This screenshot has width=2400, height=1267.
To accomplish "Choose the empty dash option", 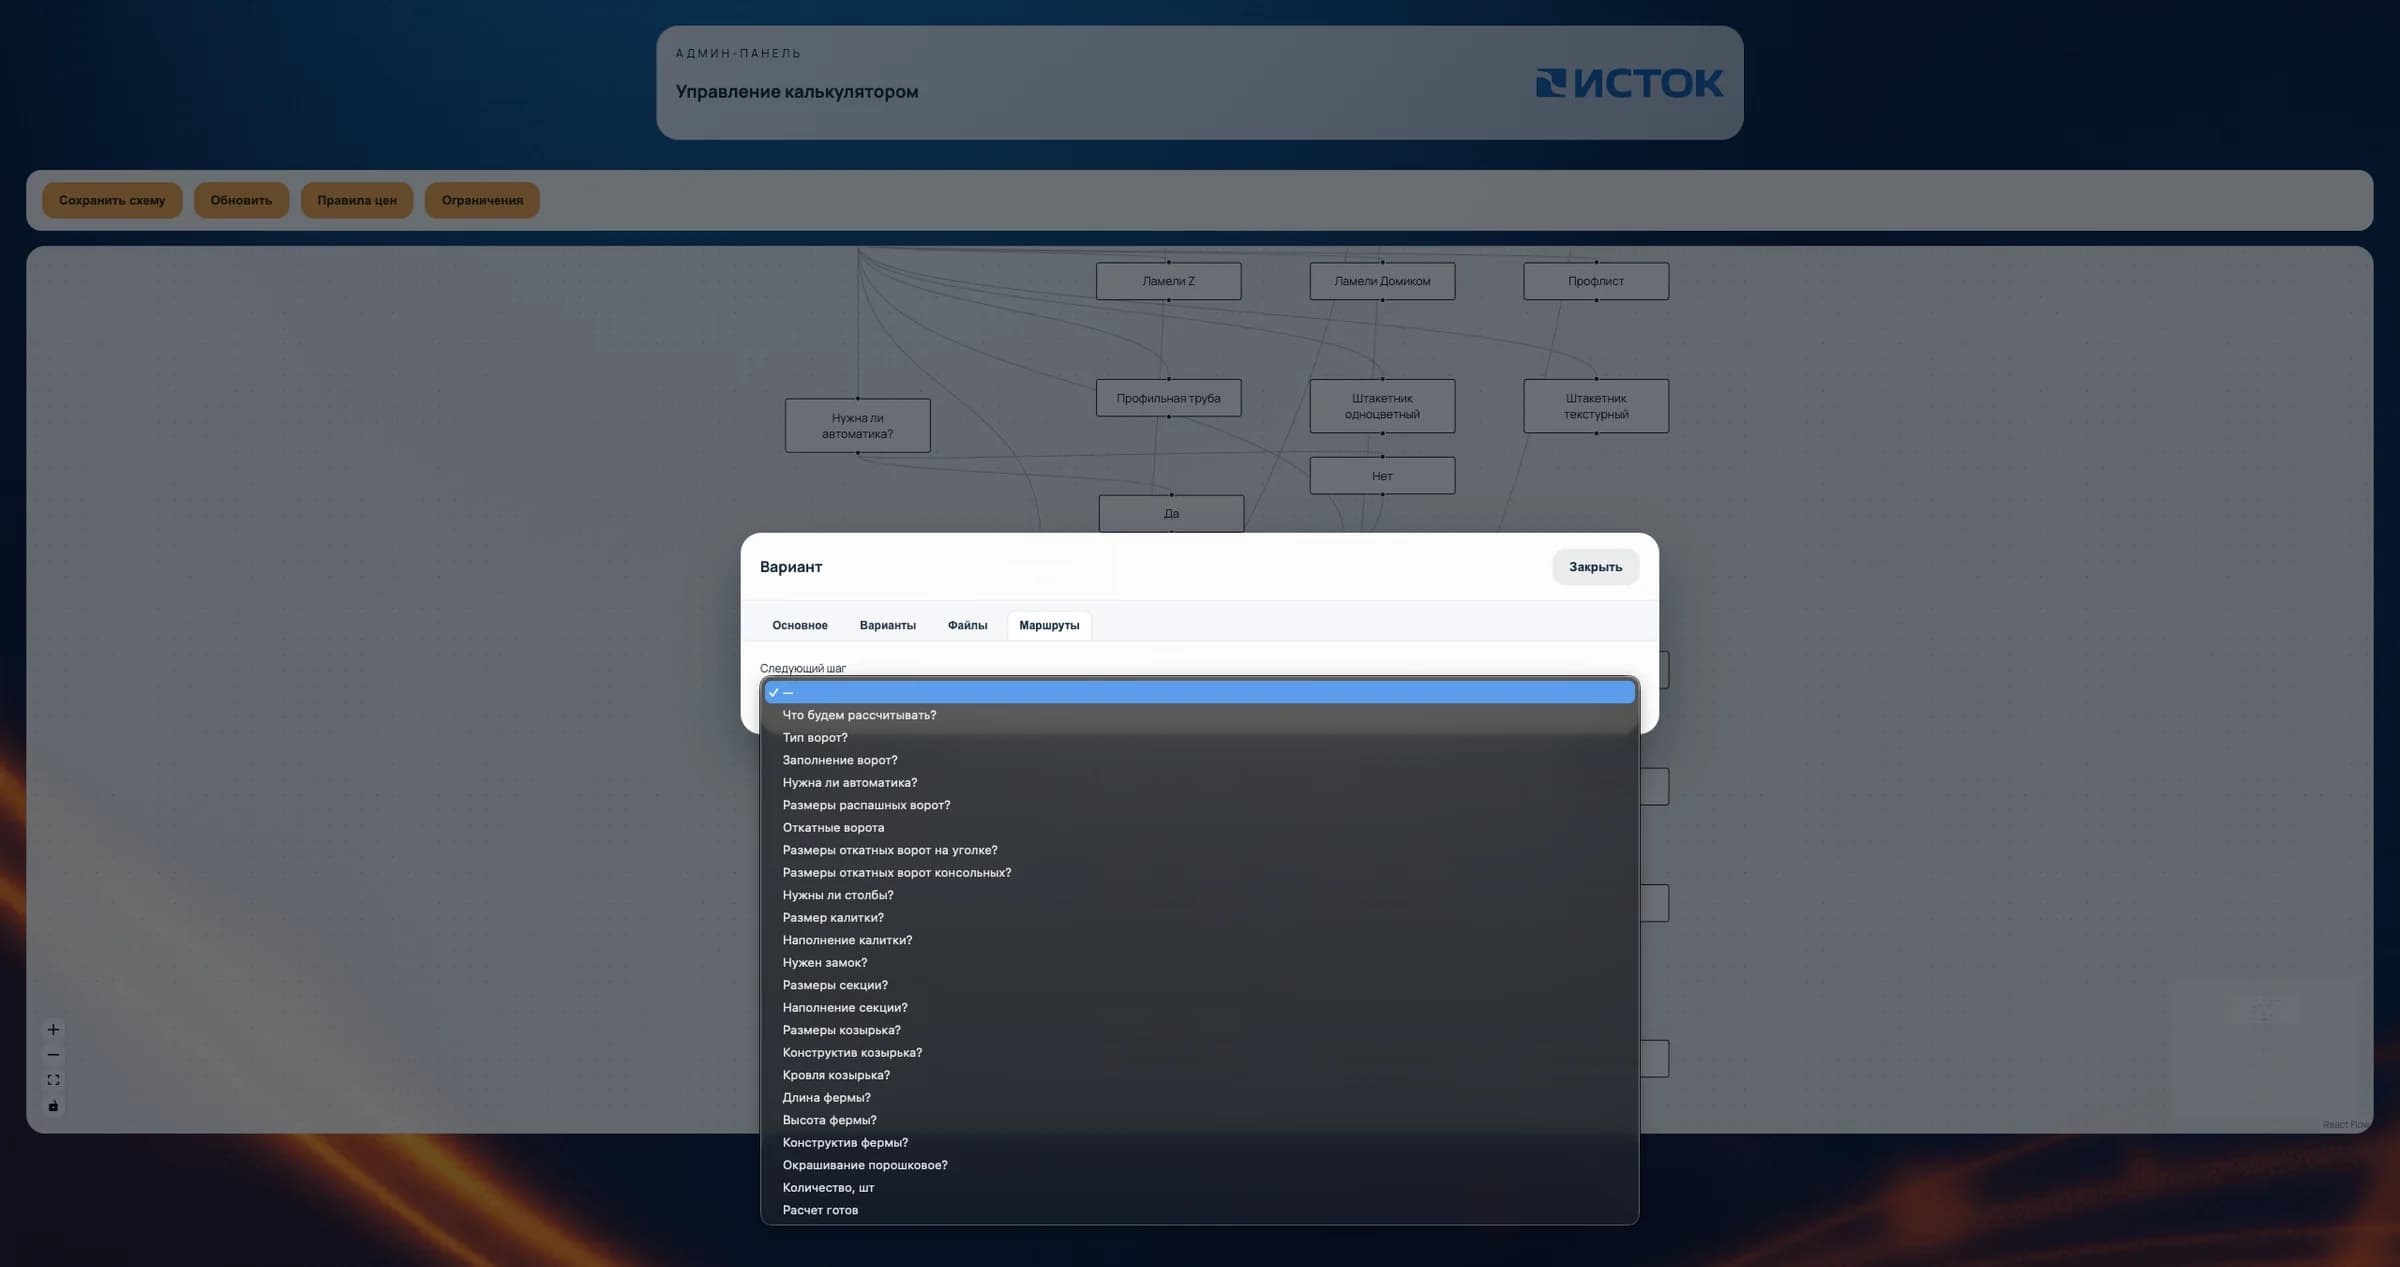I will click(x=1200, y=692).
